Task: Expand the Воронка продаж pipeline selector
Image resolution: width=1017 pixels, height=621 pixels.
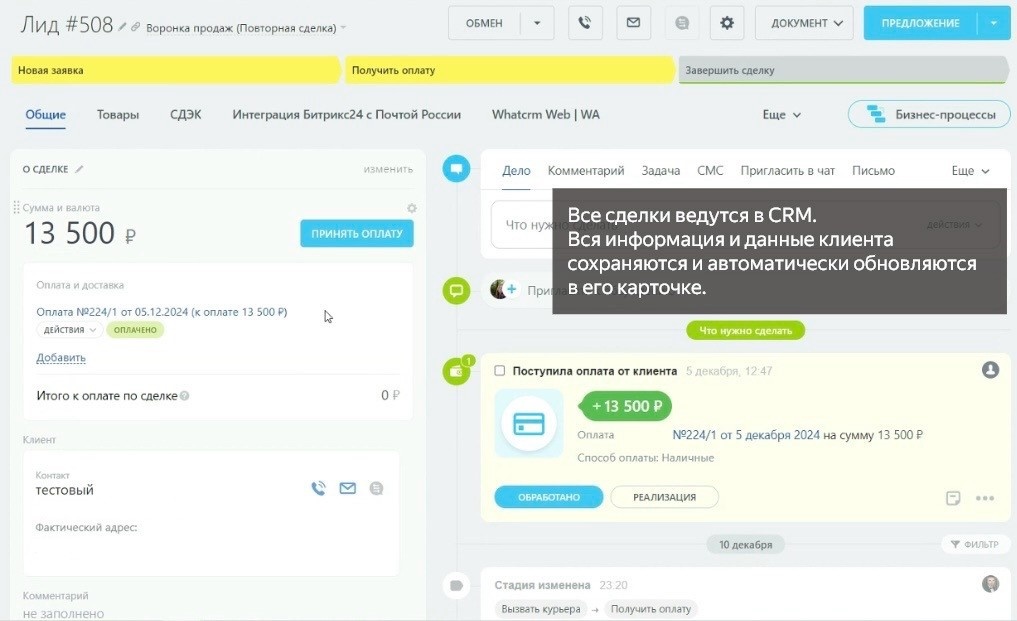Action: coord(246,28)
